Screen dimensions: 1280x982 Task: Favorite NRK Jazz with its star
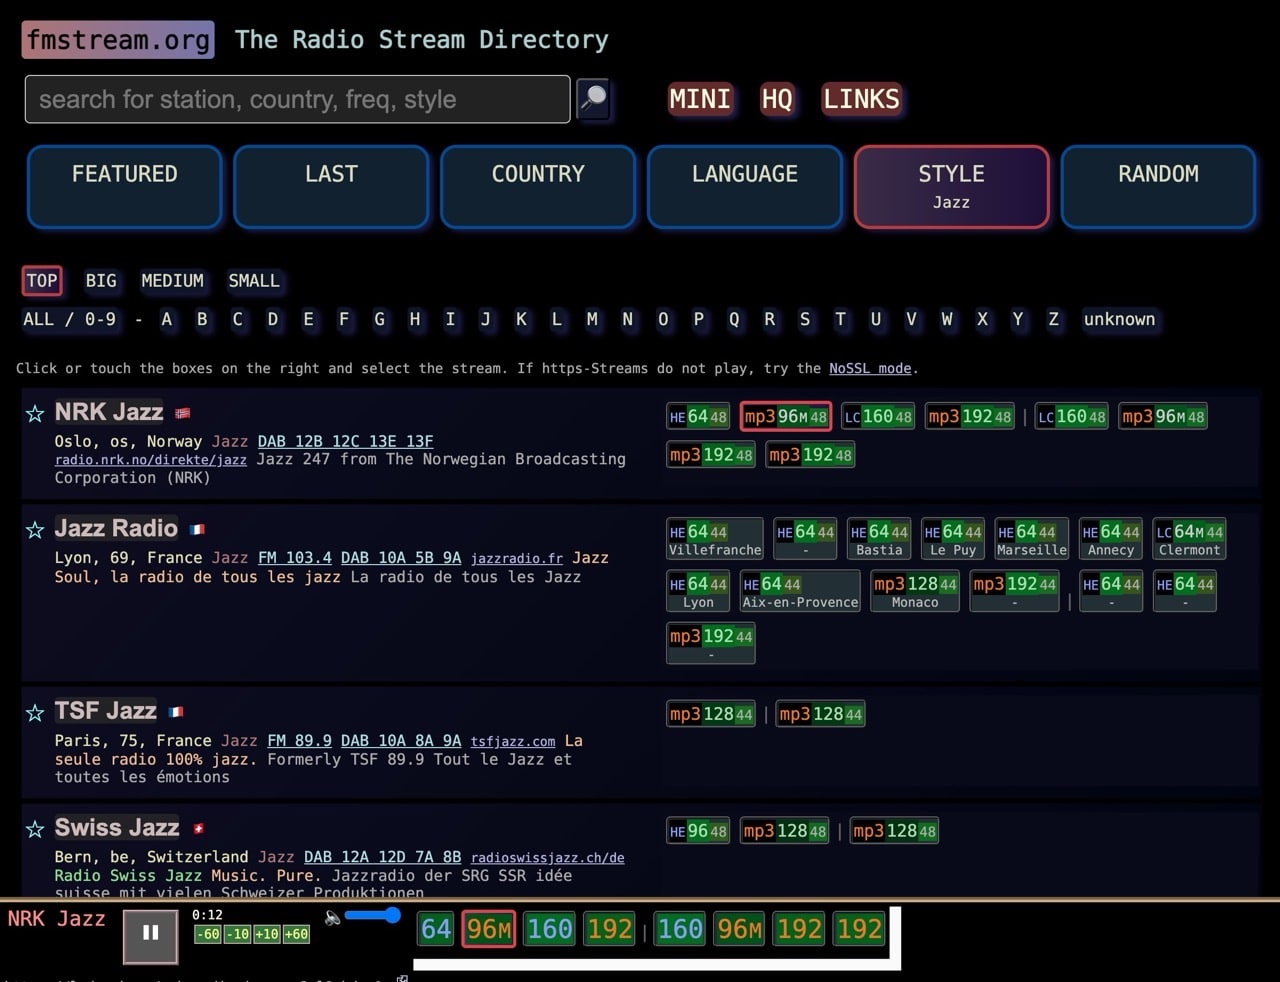pyautogui.click(x=35, y=414)
